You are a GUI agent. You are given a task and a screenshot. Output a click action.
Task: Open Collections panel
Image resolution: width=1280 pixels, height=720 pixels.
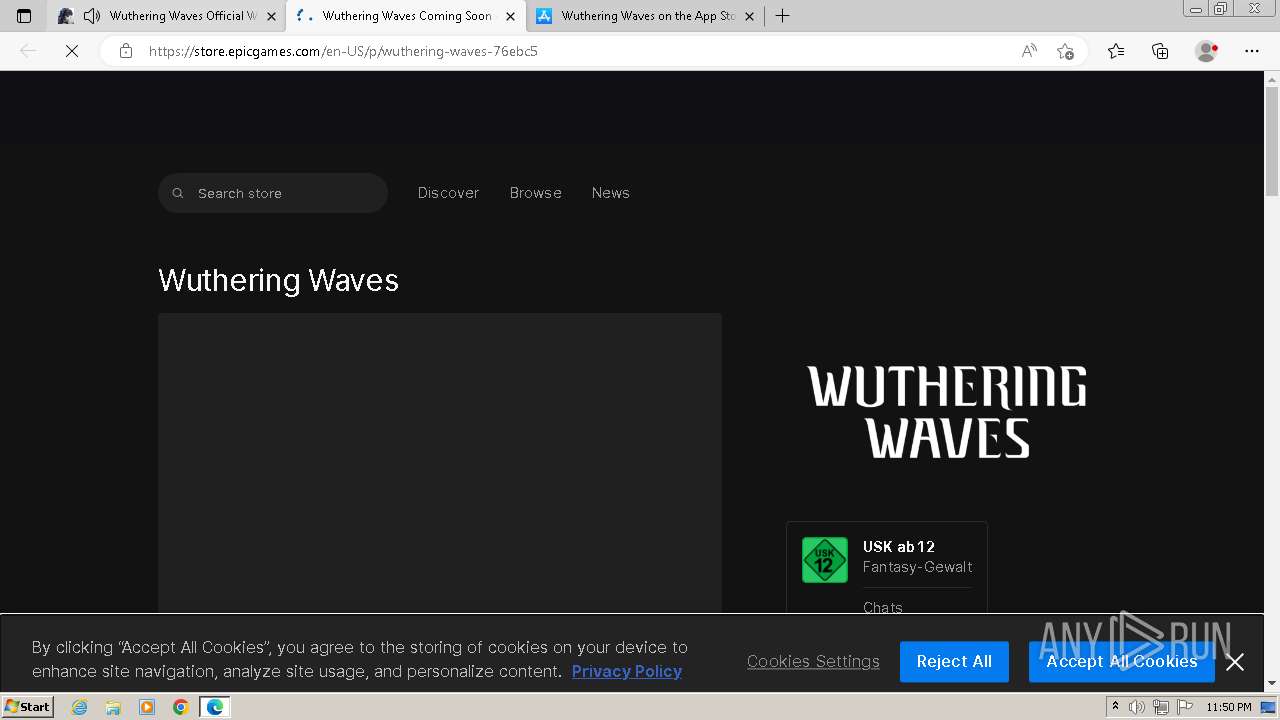click(1160, 51)
